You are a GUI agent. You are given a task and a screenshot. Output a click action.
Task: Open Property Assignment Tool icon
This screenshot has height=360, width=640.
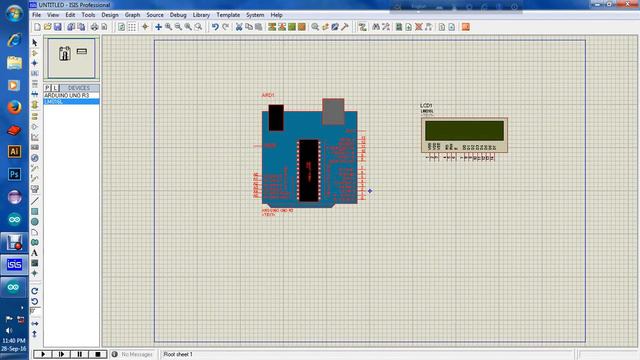tap(386, 27)
